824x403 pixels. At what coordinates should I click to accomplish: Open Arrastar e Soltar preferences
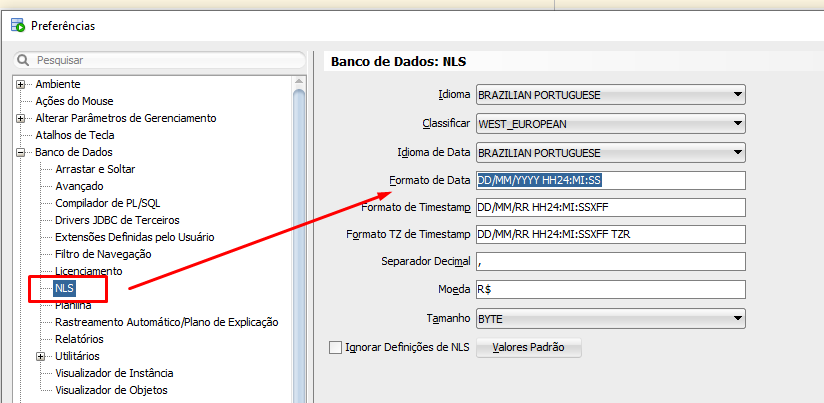(95, 169)
